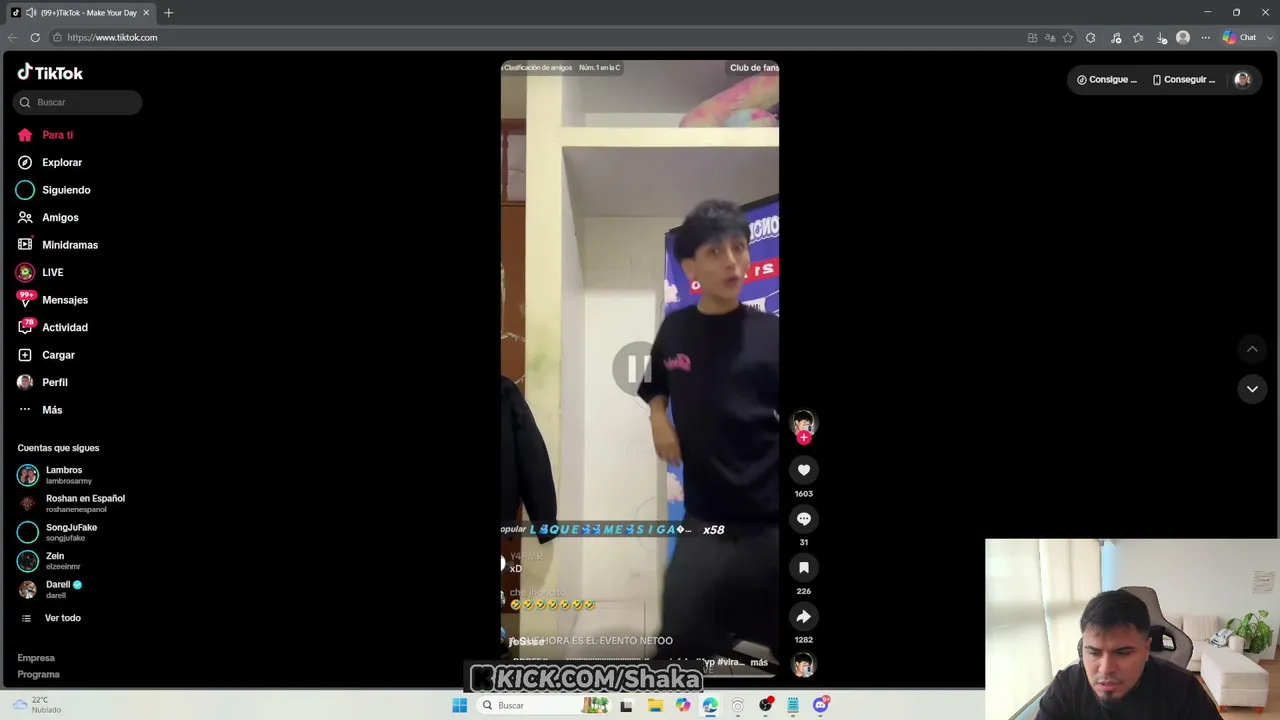Open Zein followed account
The height and width of the screenshot is (720, 1280).
(49, 561)
